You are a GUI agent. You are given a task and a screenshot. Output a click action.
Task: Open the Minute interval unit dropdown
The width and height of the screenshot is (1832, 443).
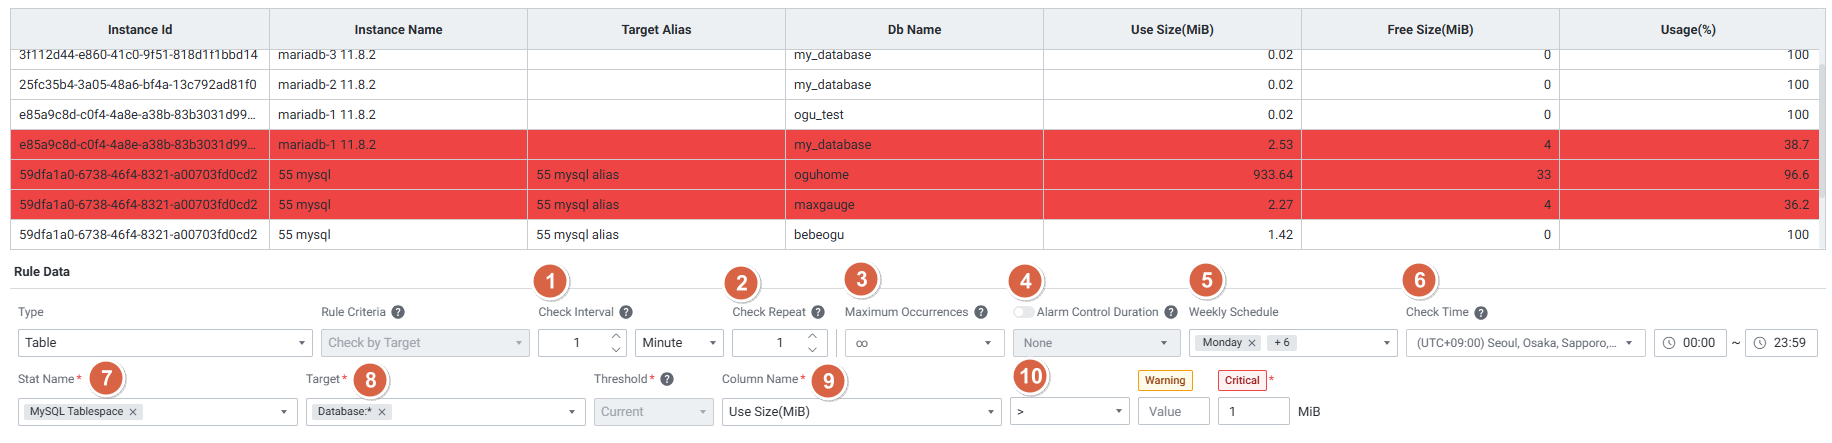(x=679, y=343)
